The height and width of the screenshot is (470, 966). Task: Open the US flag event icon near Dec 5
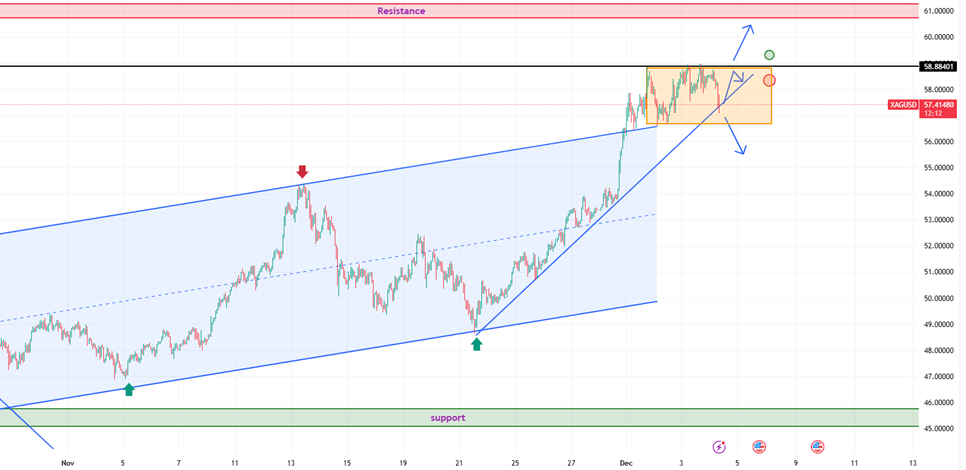coord(758,446)
